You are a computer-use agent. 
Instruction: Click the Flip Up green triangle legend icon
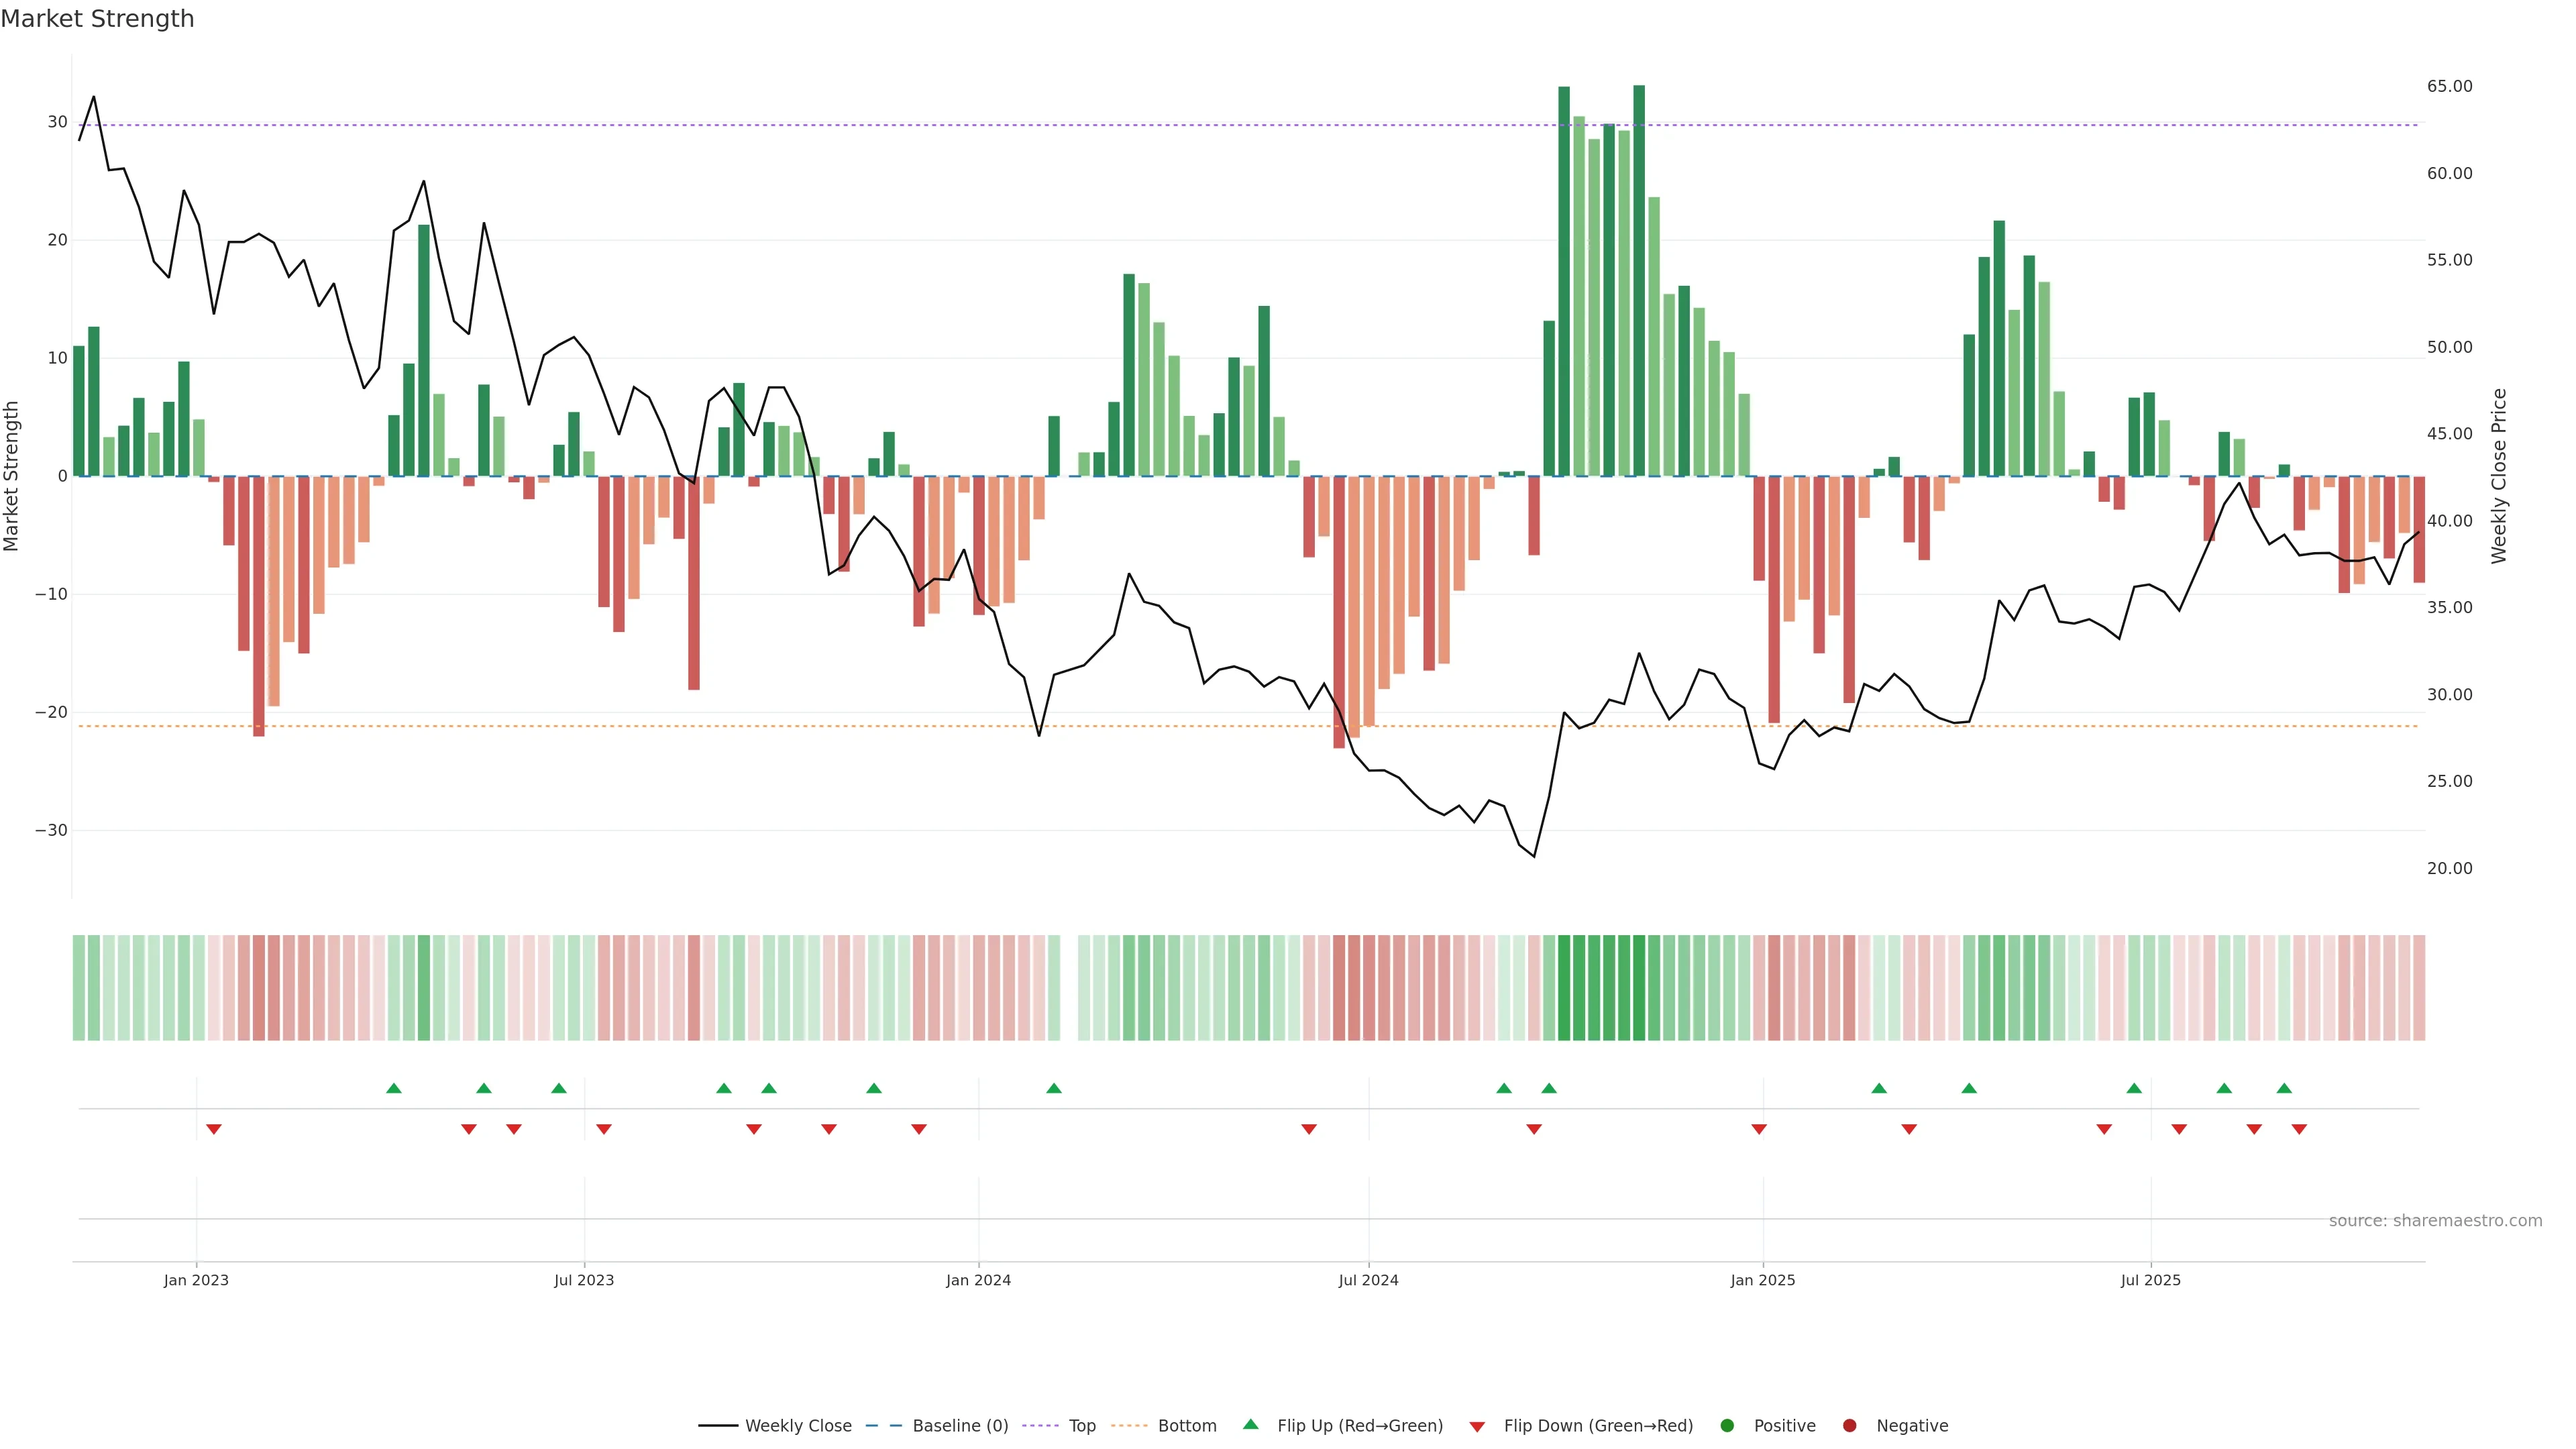(x=1250, y=1425)
